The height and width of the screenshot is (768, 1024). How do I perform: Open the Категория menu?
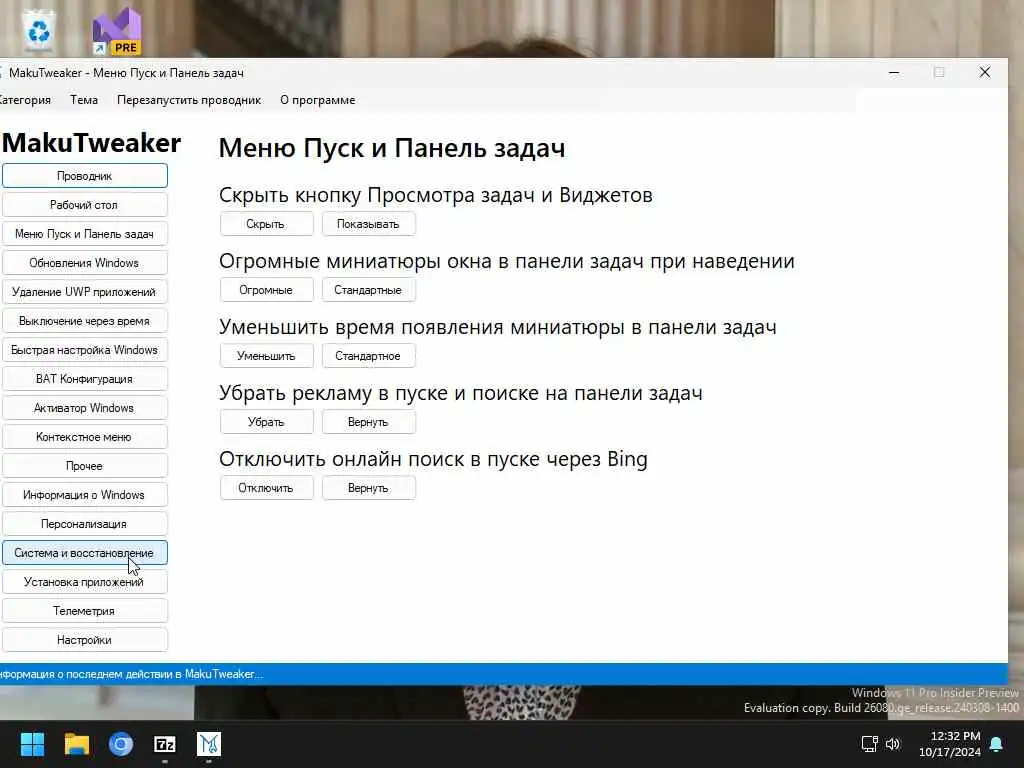pos(25,100)
